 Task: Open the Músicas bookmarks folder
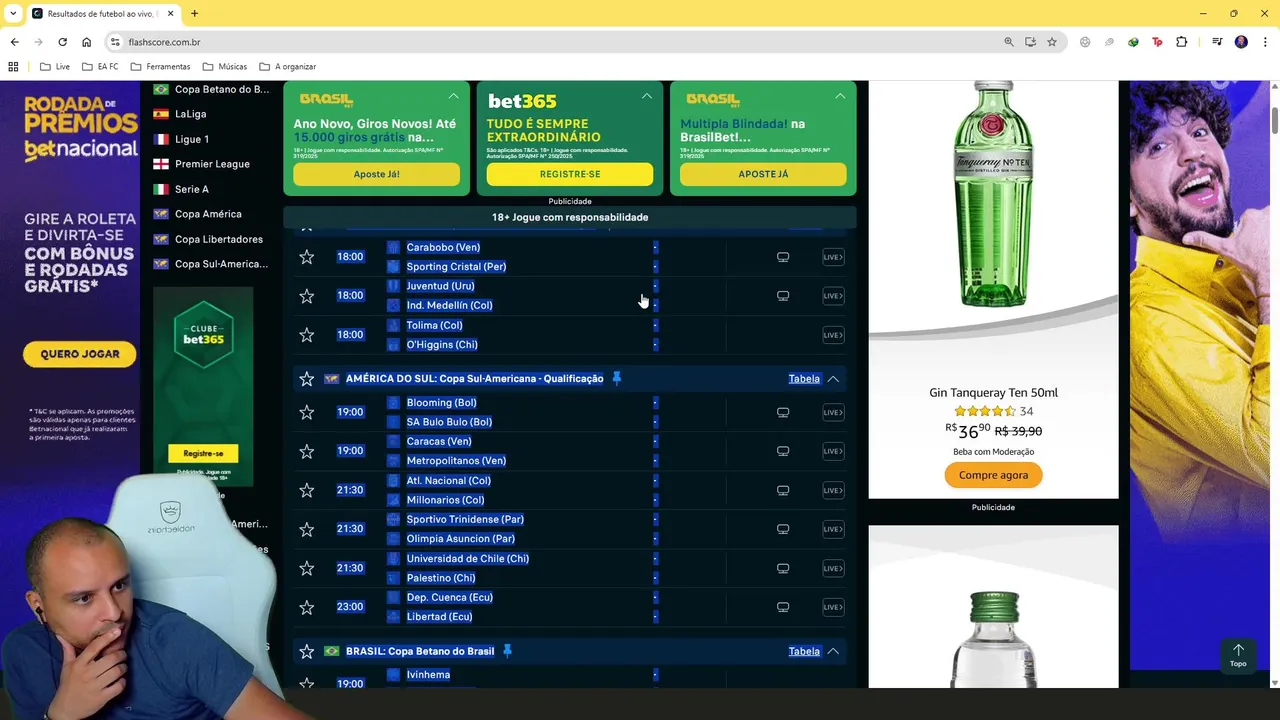(224, 67)
